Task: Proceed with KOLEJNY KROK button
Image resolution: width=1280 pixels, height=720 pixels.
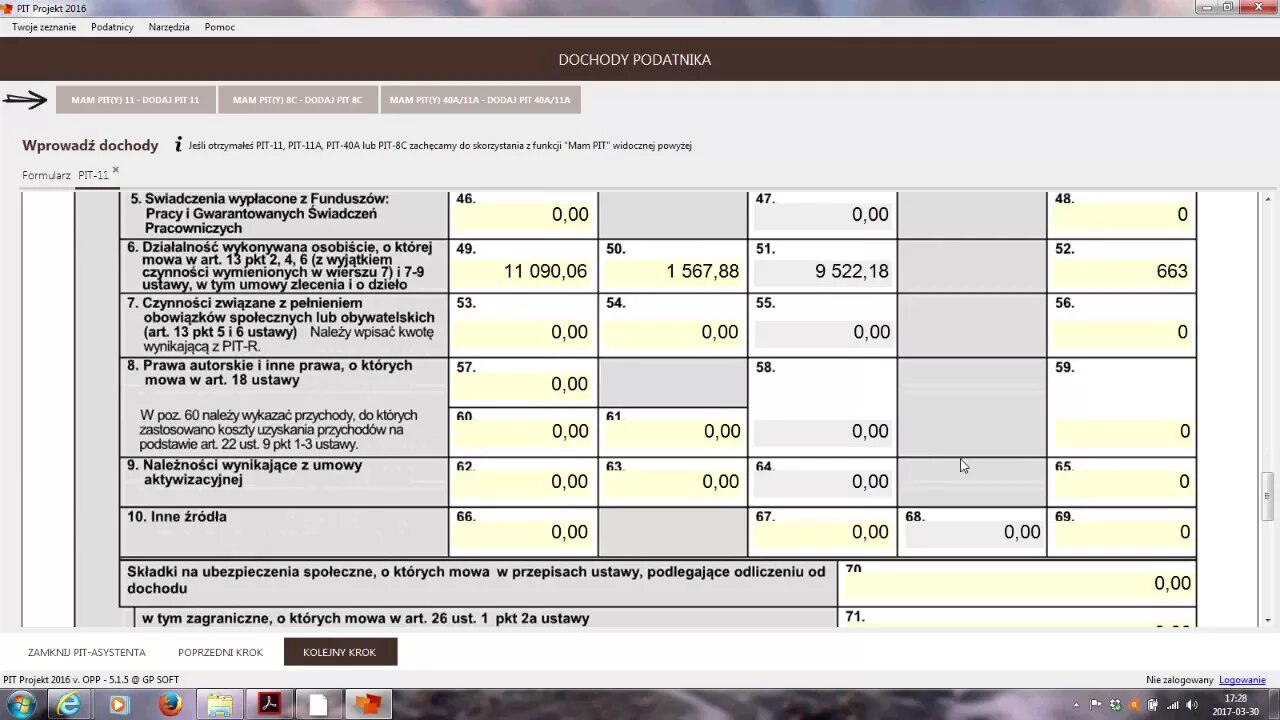Action: [340, 652]
